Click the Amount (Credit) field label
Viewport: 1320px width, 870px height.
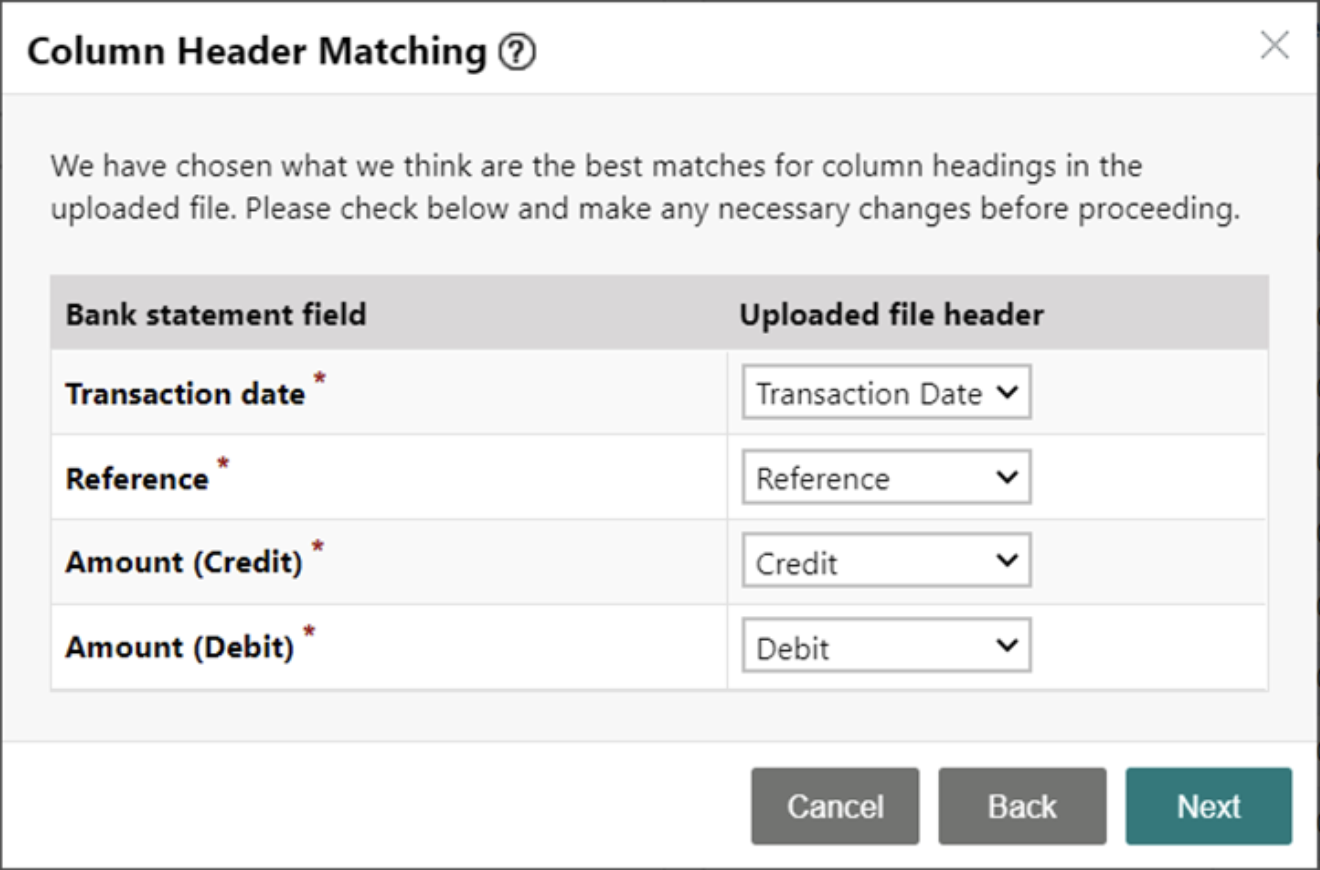tap(184, 563)
